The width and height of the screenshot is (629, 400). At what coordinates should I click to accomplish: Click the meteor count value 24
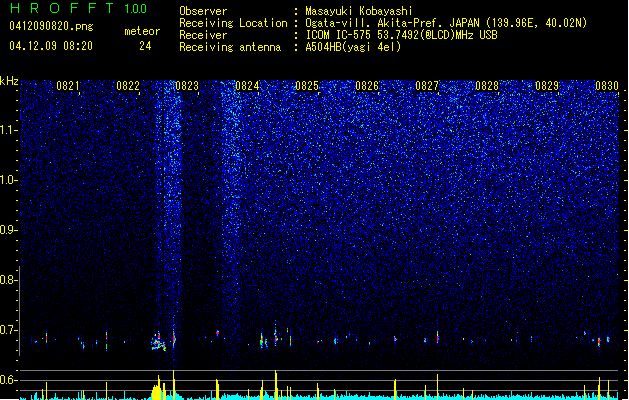[145, 46]
